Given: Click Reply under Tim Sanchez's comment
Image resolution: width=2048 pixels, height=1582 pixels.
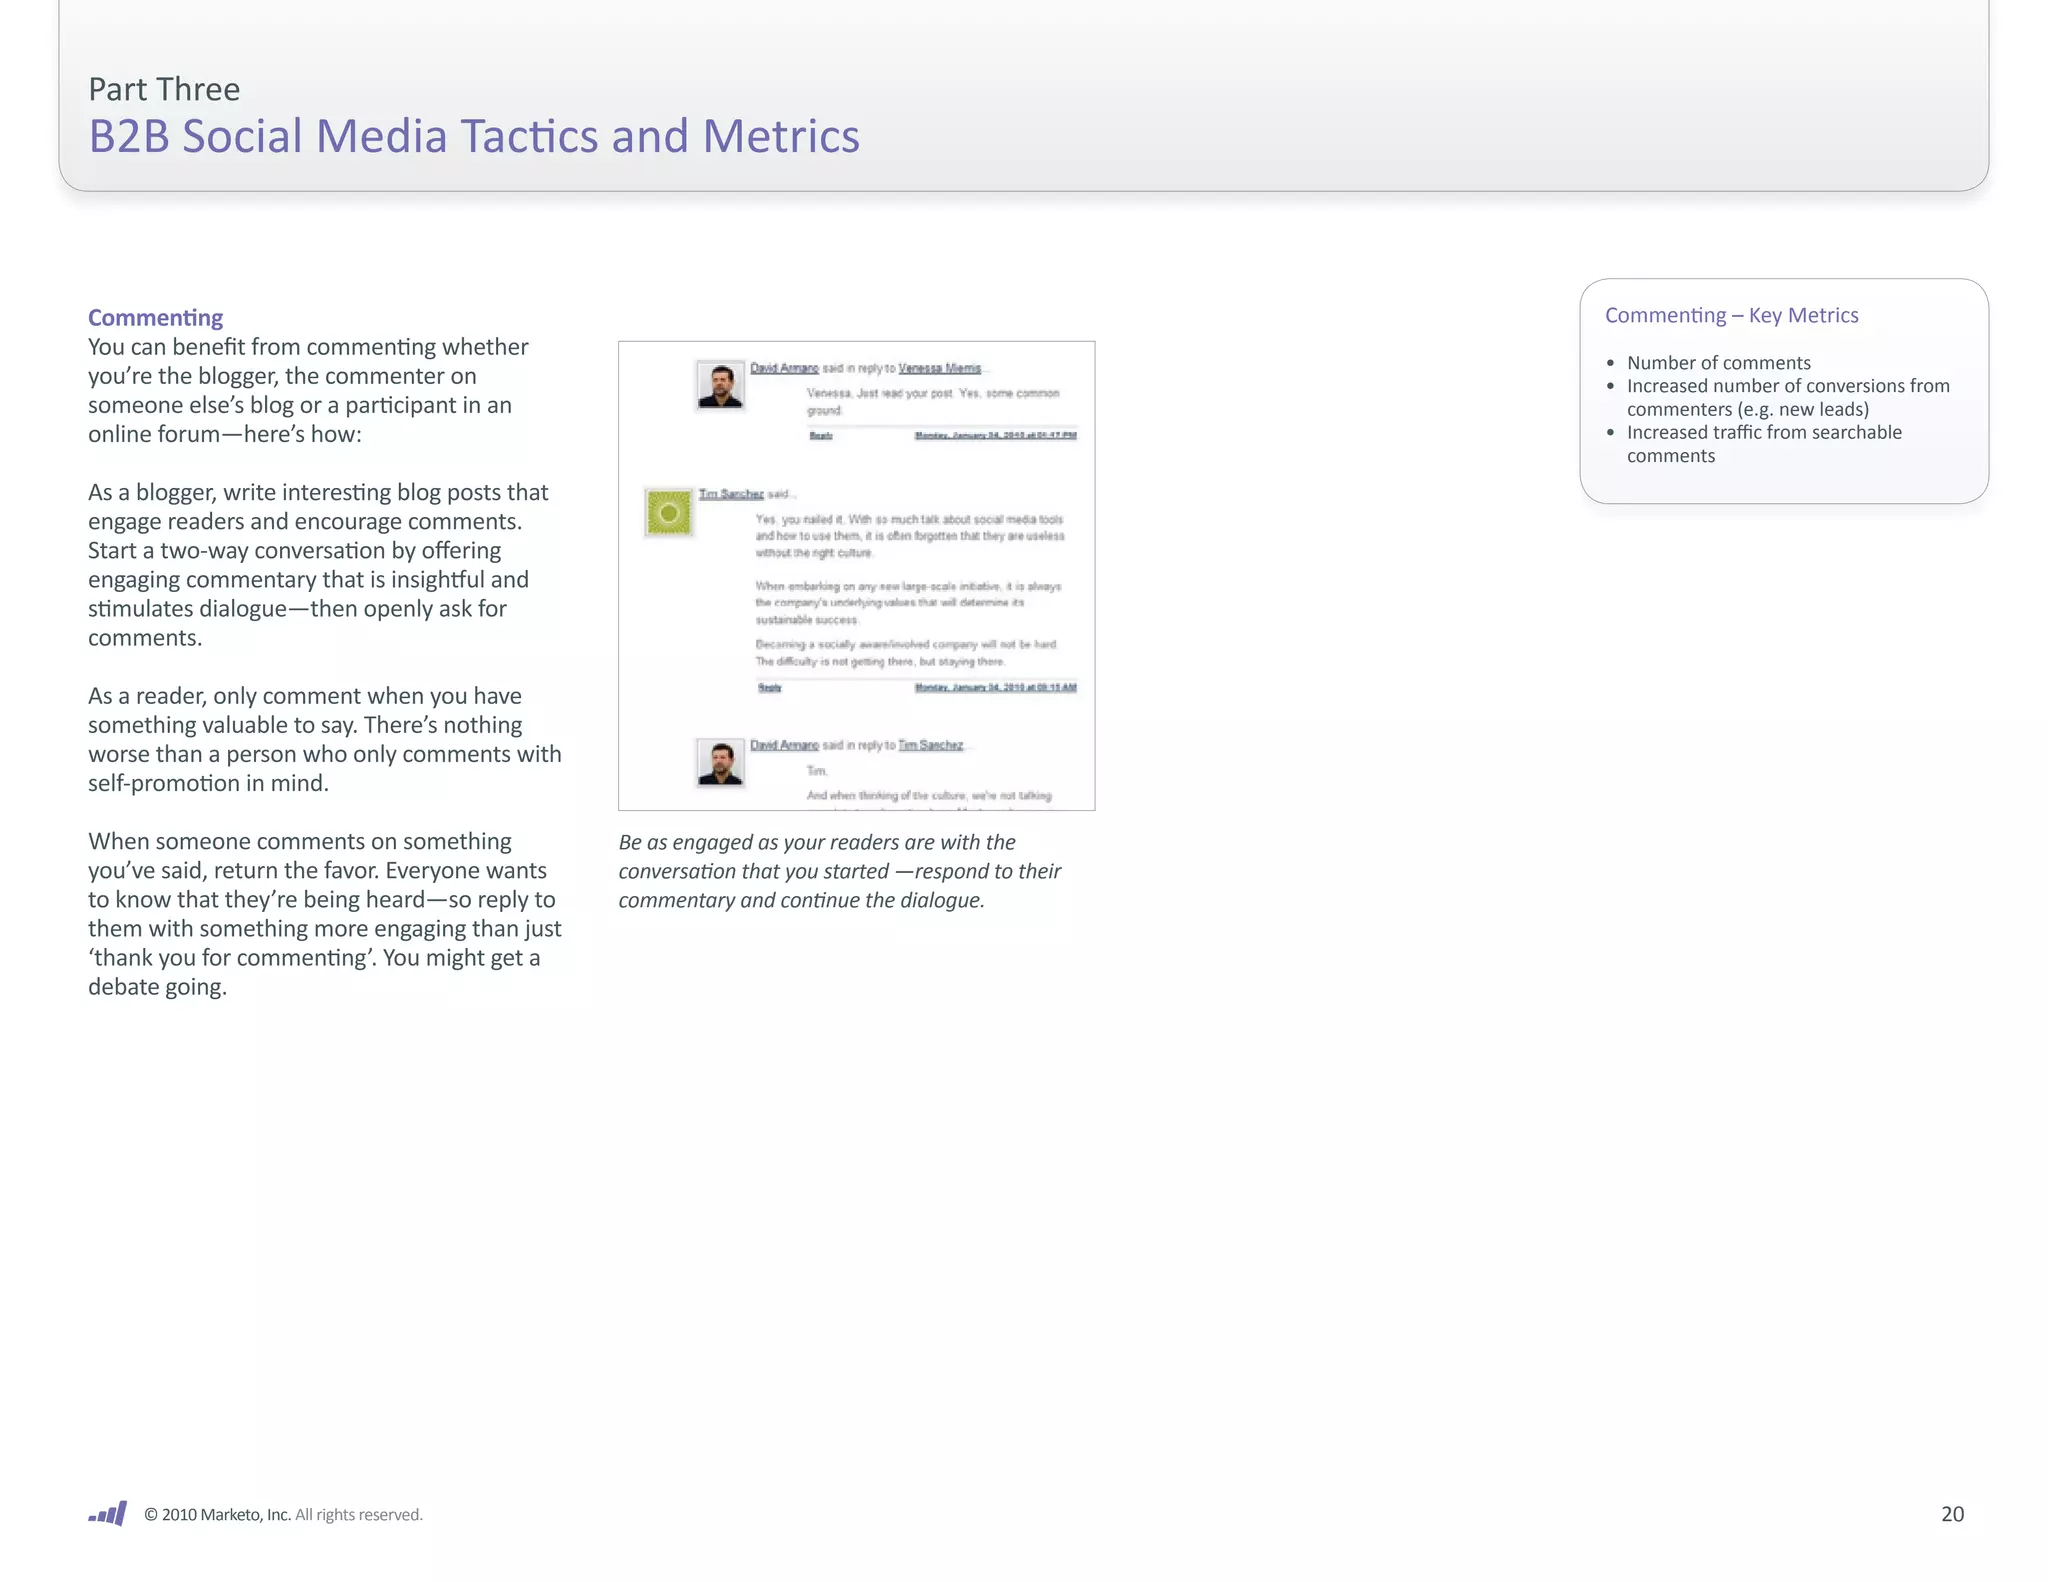Looking at the screenshot, I should tap(769, 687).
